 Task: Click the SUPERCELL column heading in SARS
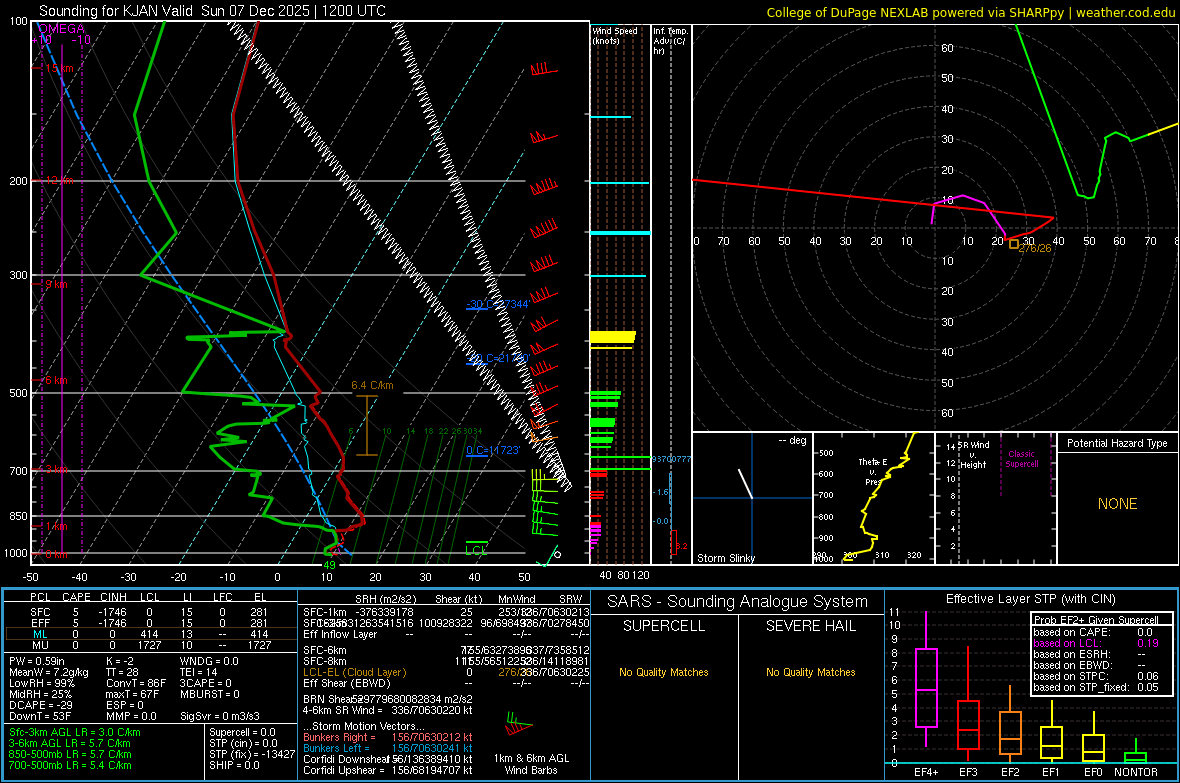coord(664,626)
